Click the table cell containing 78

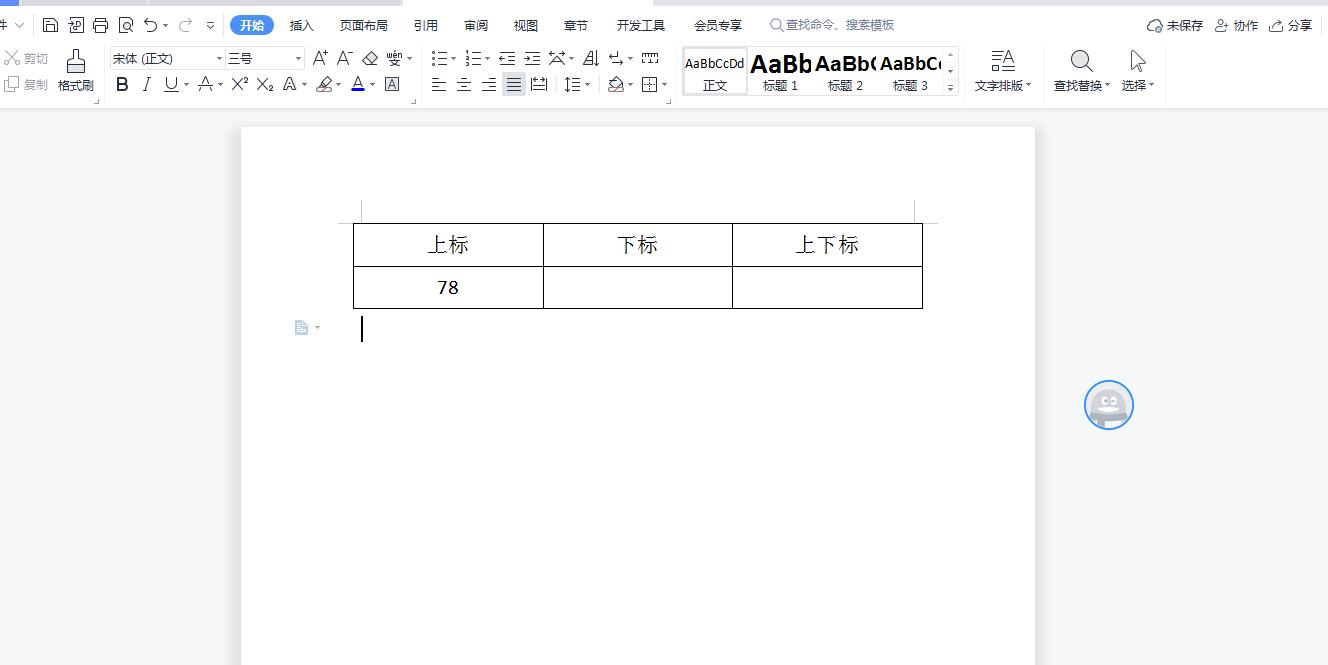(x=448, y=287)
